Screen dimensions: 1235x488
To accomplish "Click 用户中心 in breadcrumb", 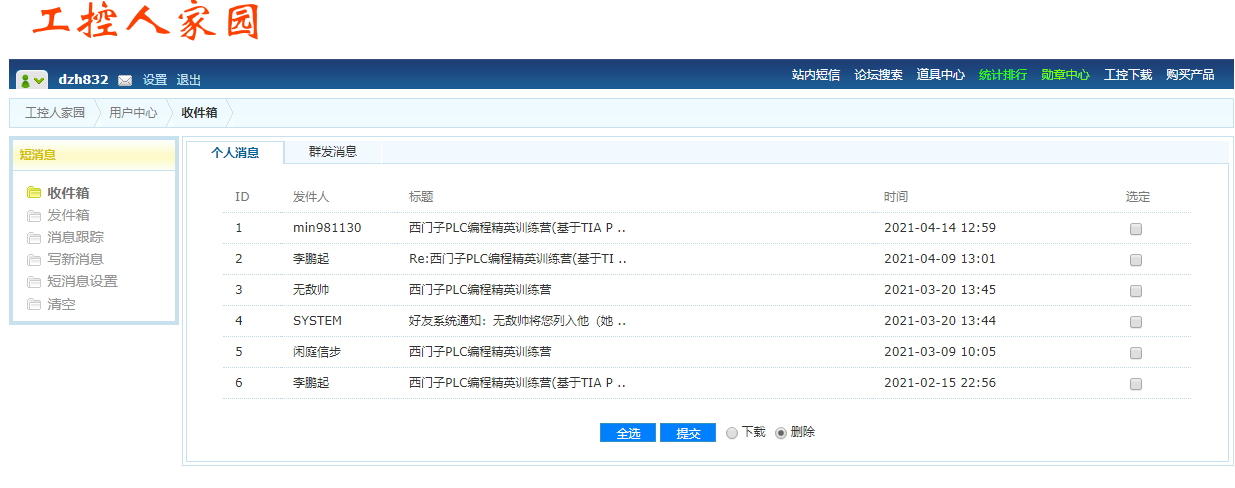I will coord(133,113).
